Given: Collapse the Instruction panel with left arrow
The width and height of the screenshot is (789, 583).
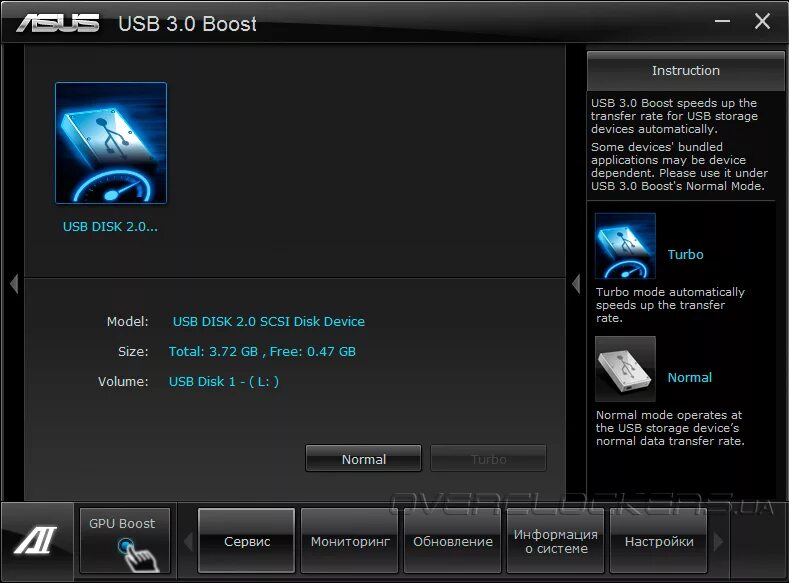Looking at the screenshot, I should [x=576, y=284].
